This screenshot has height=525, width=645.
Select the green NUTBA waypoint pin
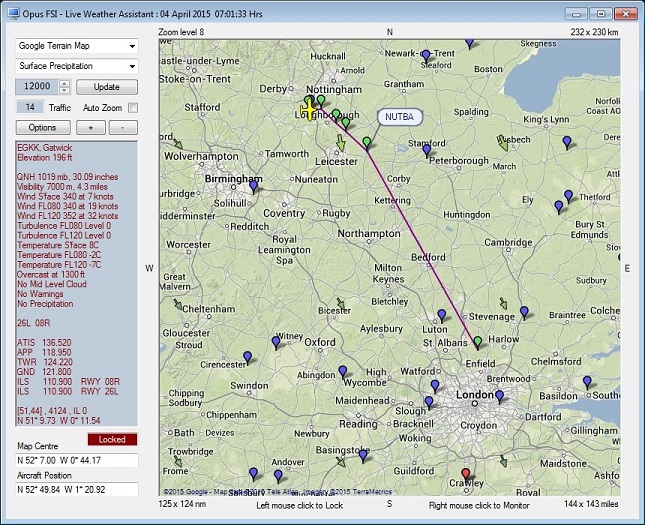point(367,143)
